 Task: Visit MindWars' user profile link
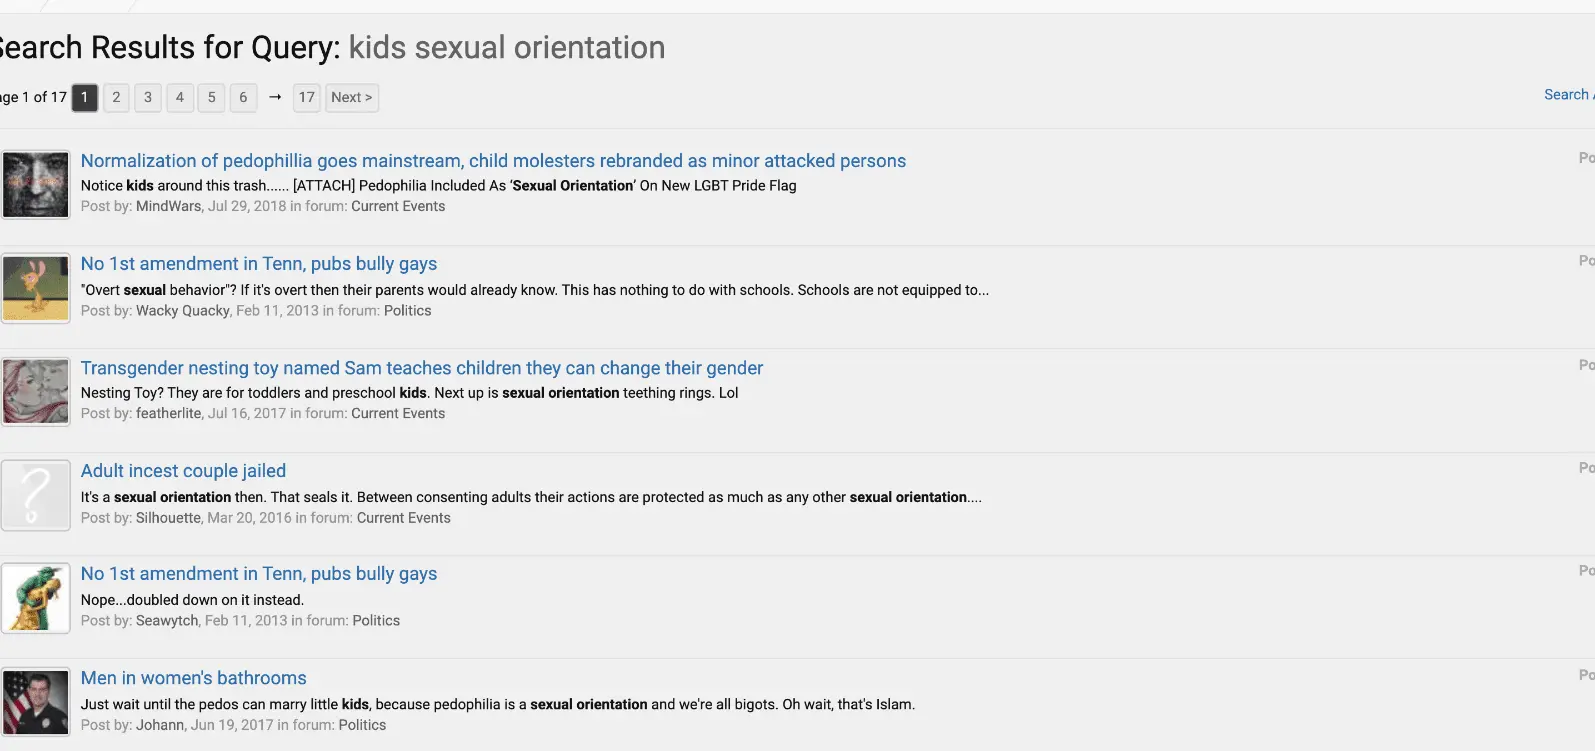[x=168, y=206]
